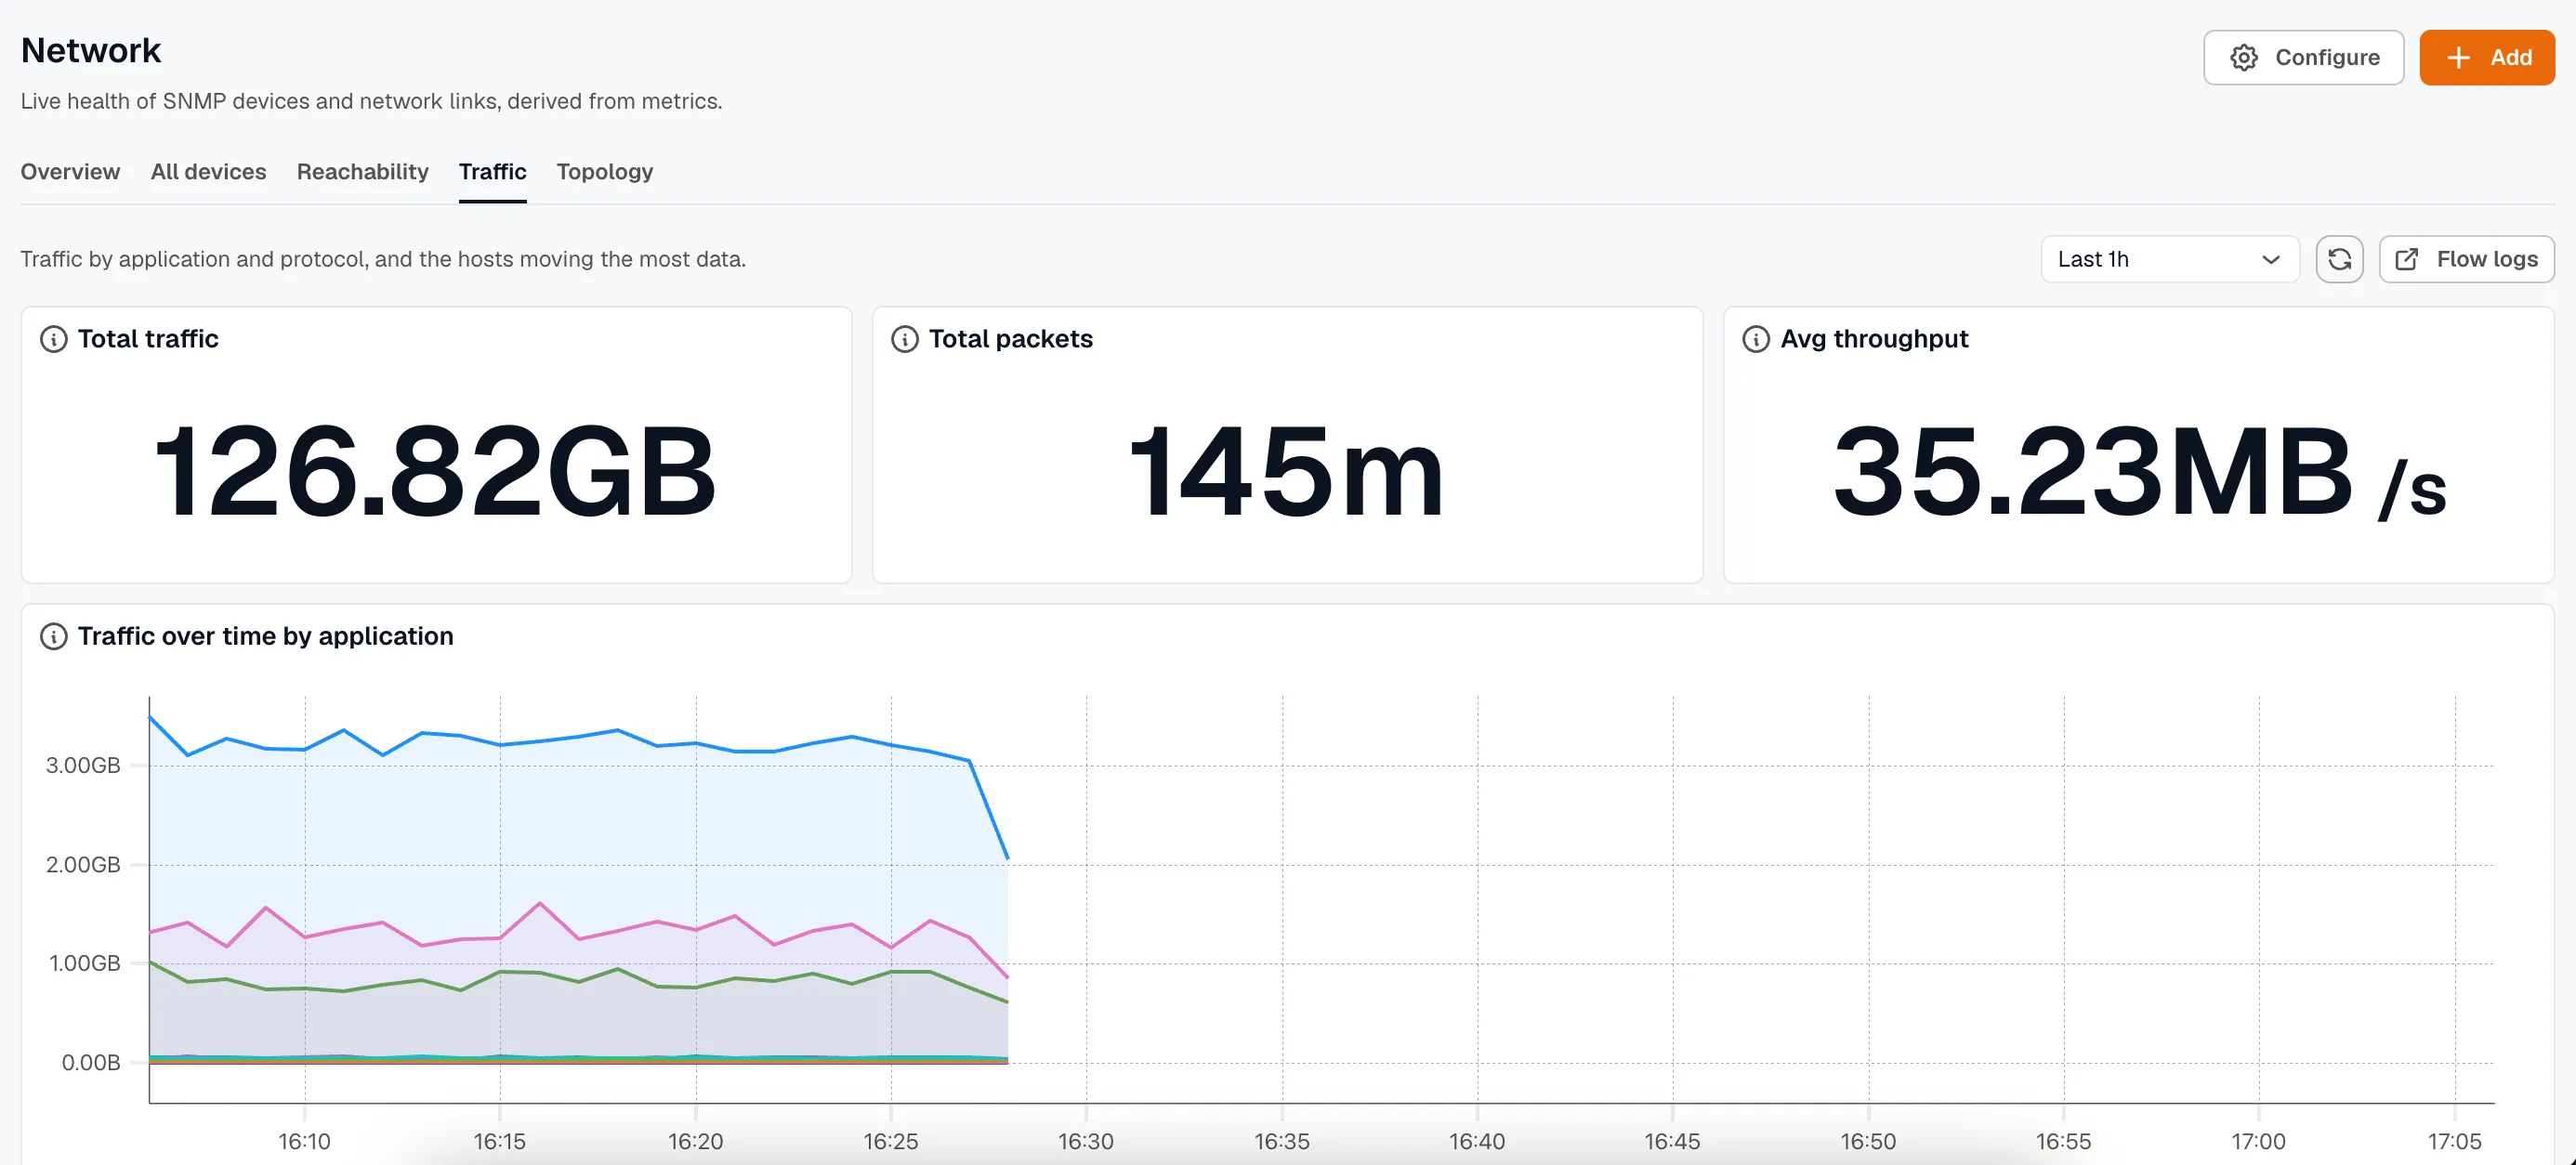Click the 0.00B y-axis label
This screenshot has height=1165, width=2576.
click(x=91, y=1063)
